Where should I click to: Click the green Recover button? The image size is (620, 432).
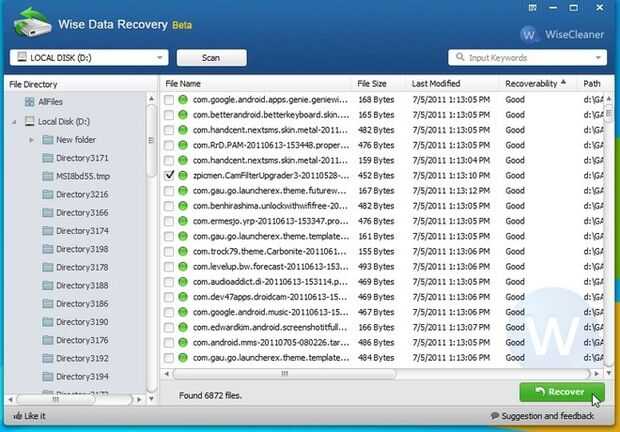click(x=561, y=392)
